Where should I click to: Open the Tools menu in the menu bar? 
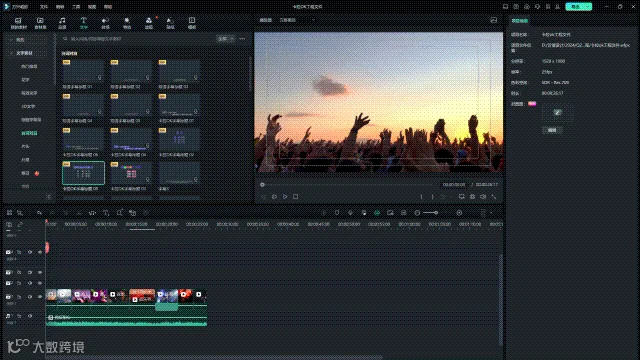(76, 7)
